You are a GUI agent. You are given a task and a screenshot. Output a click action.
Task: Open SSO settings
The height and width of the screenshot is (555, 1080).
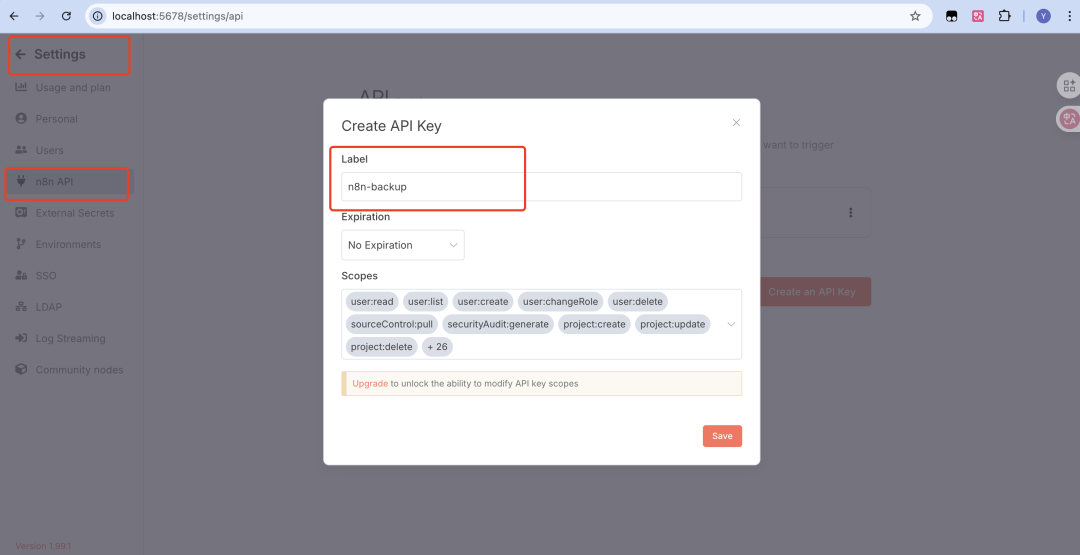coord(46,275)
